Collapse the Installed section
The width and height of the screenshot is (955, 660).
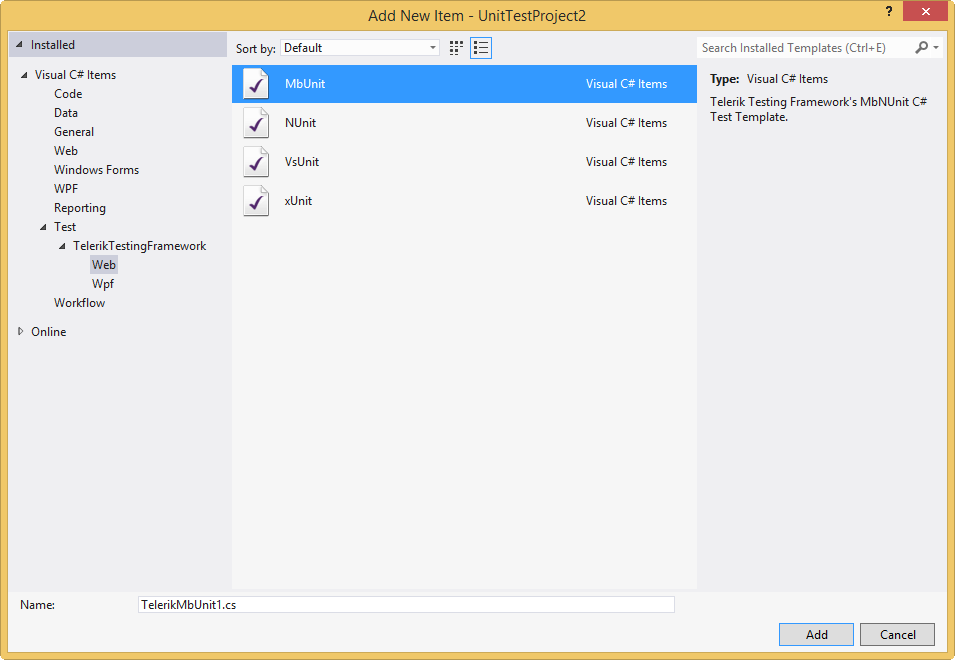click(19, 45)
